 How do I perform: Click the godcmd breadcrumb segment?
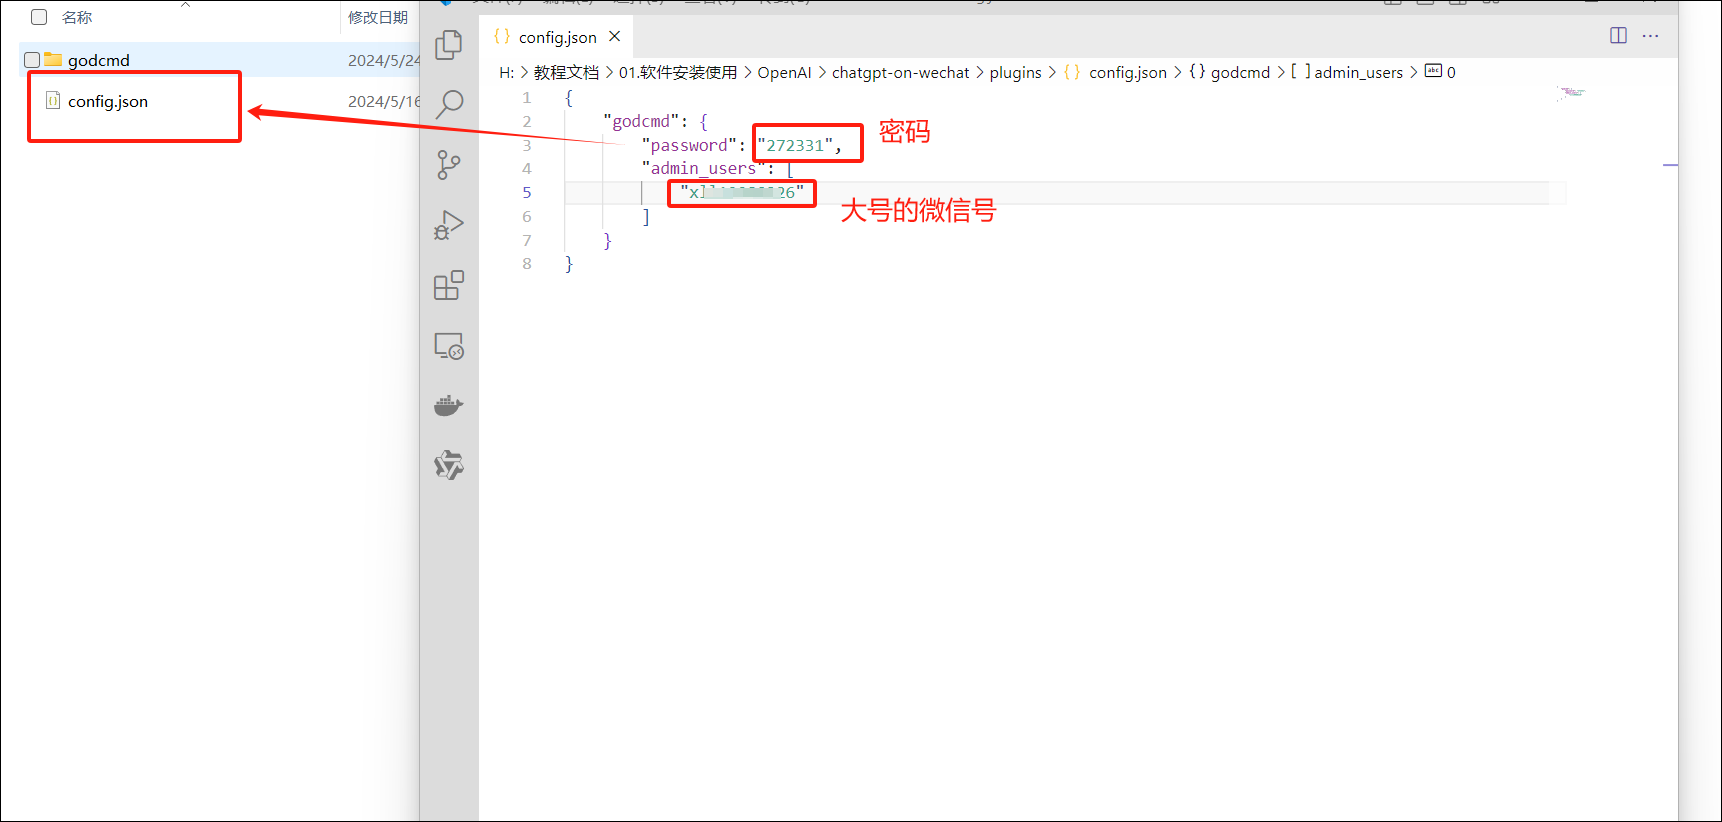click(1240, 72)
